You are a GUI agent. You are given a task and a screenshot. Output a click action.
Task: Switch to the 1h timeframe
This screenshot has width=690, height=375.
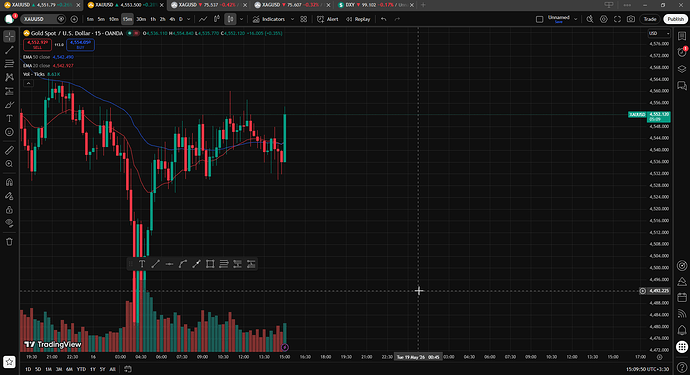pyautogui.click(x=153, y=19)
